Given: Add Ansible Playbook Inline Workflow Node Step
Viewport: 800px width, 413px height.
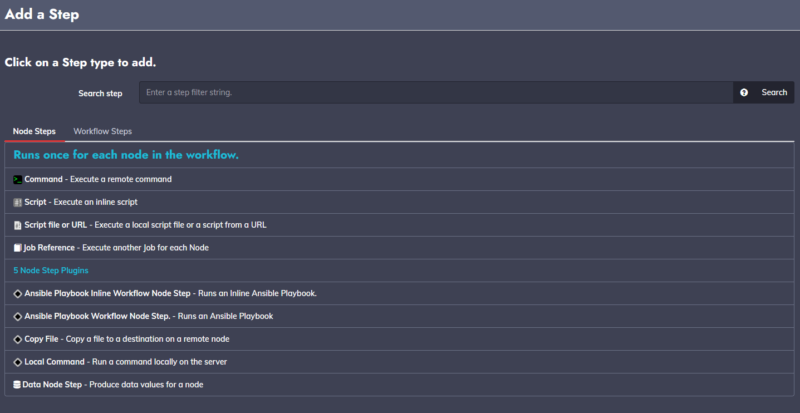Looking at the screenshot, I should (x=399, y=294).
